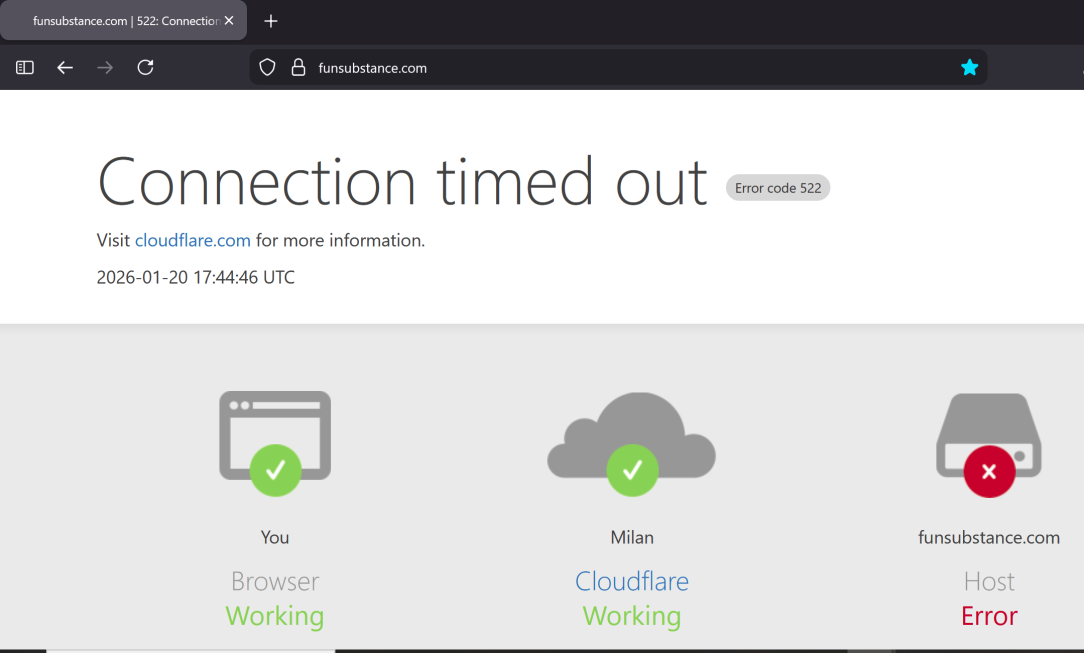This screenshot has height=653, width=1084.
Task: Close the funsubstance.com 522 tab
Action: [229, 21]
